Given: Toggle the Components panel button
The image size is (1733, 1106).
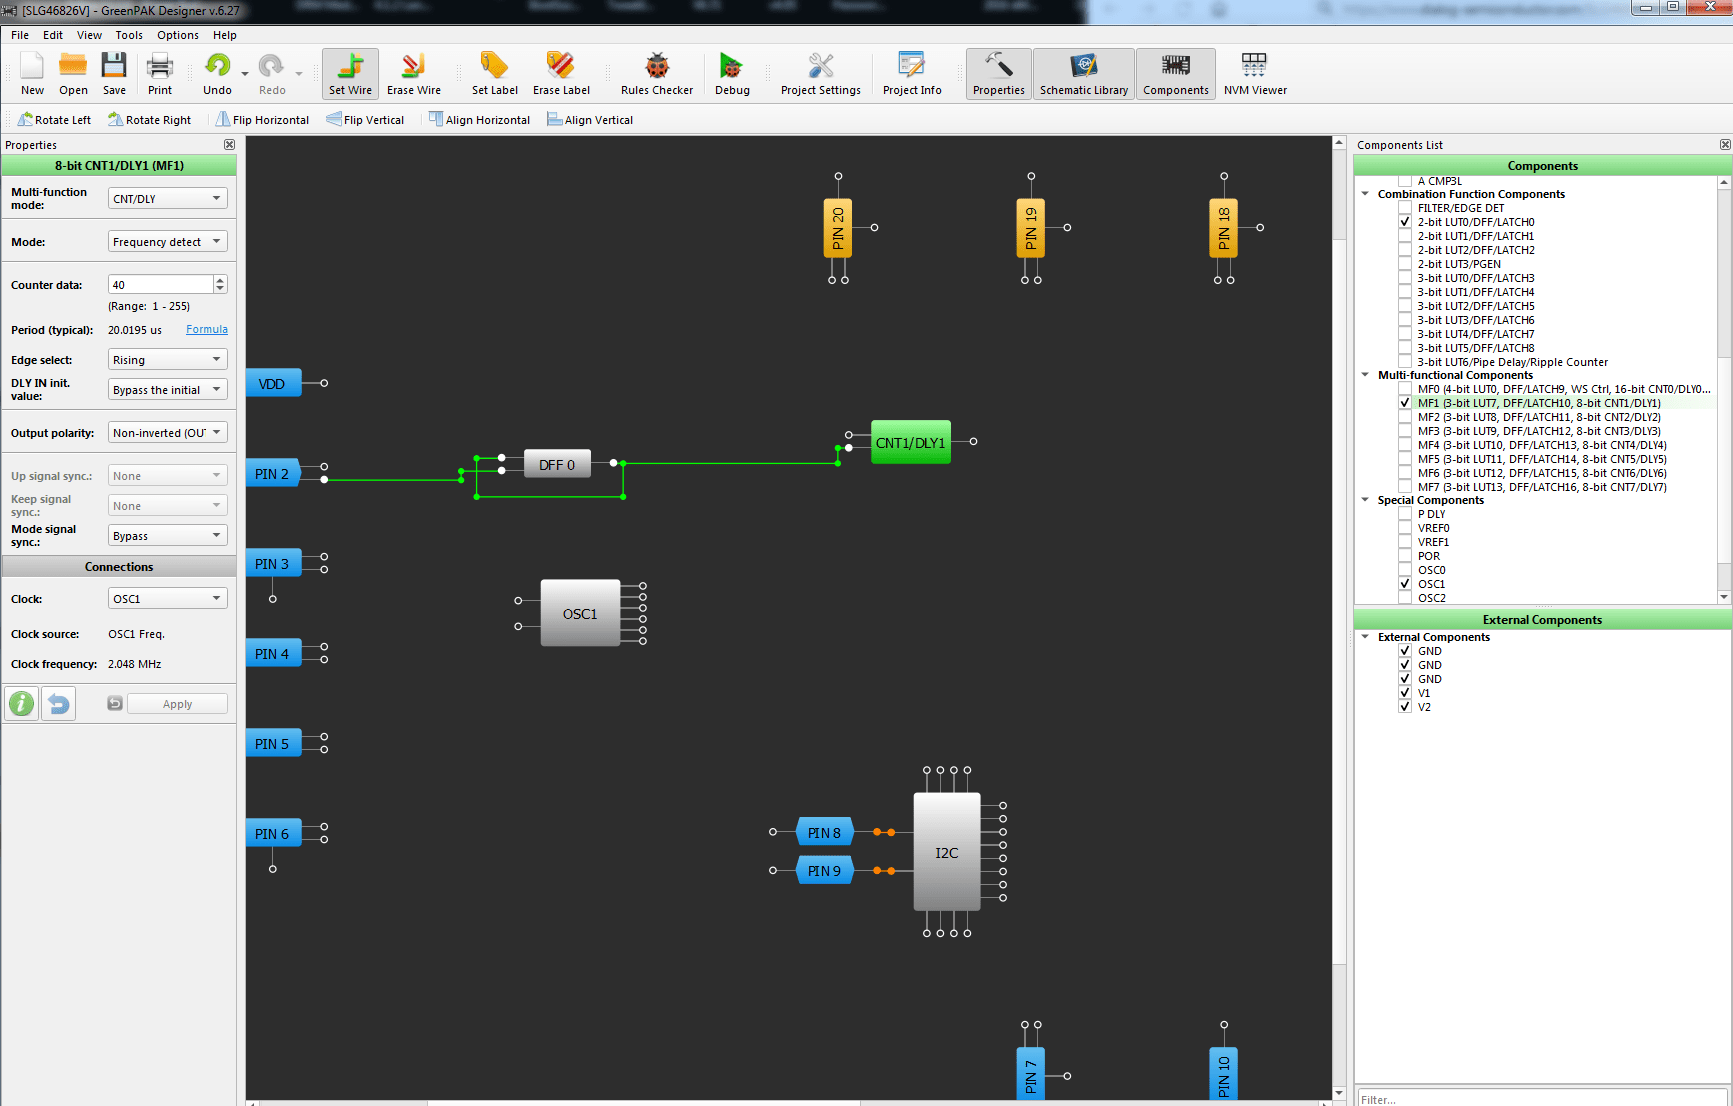Looking at the screenshot, I should pyautogui.click(x=1176, y=73).
